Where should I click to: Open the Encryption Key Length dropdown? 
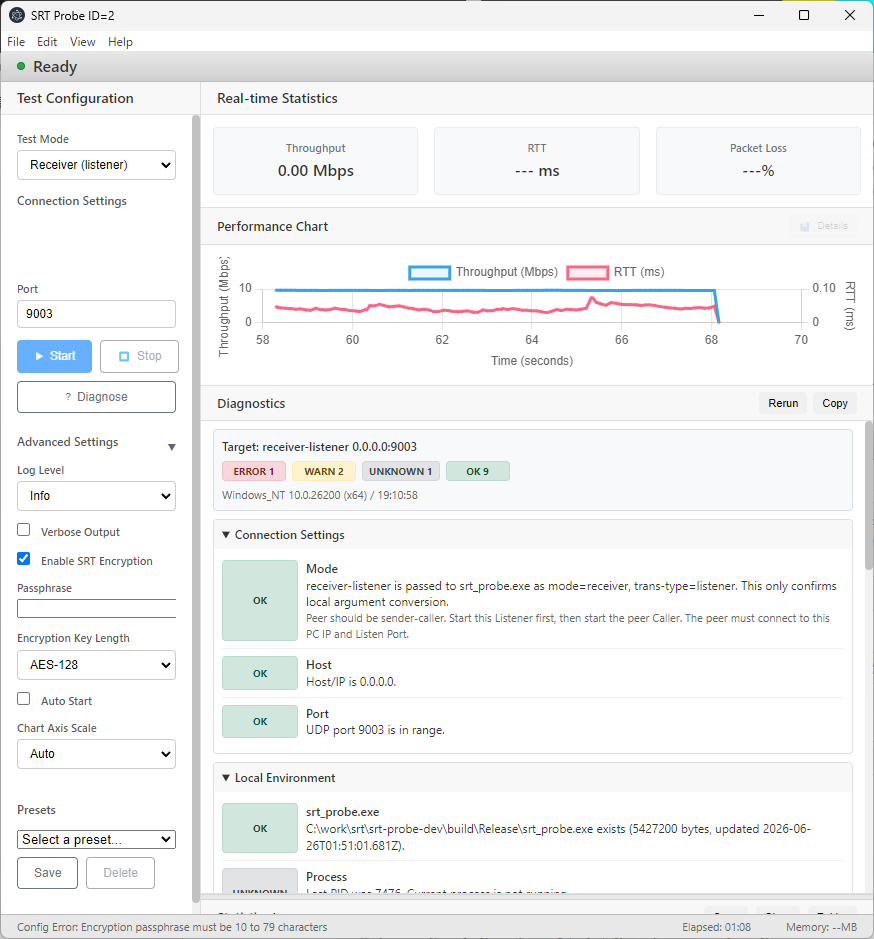(x=96, y=665)
